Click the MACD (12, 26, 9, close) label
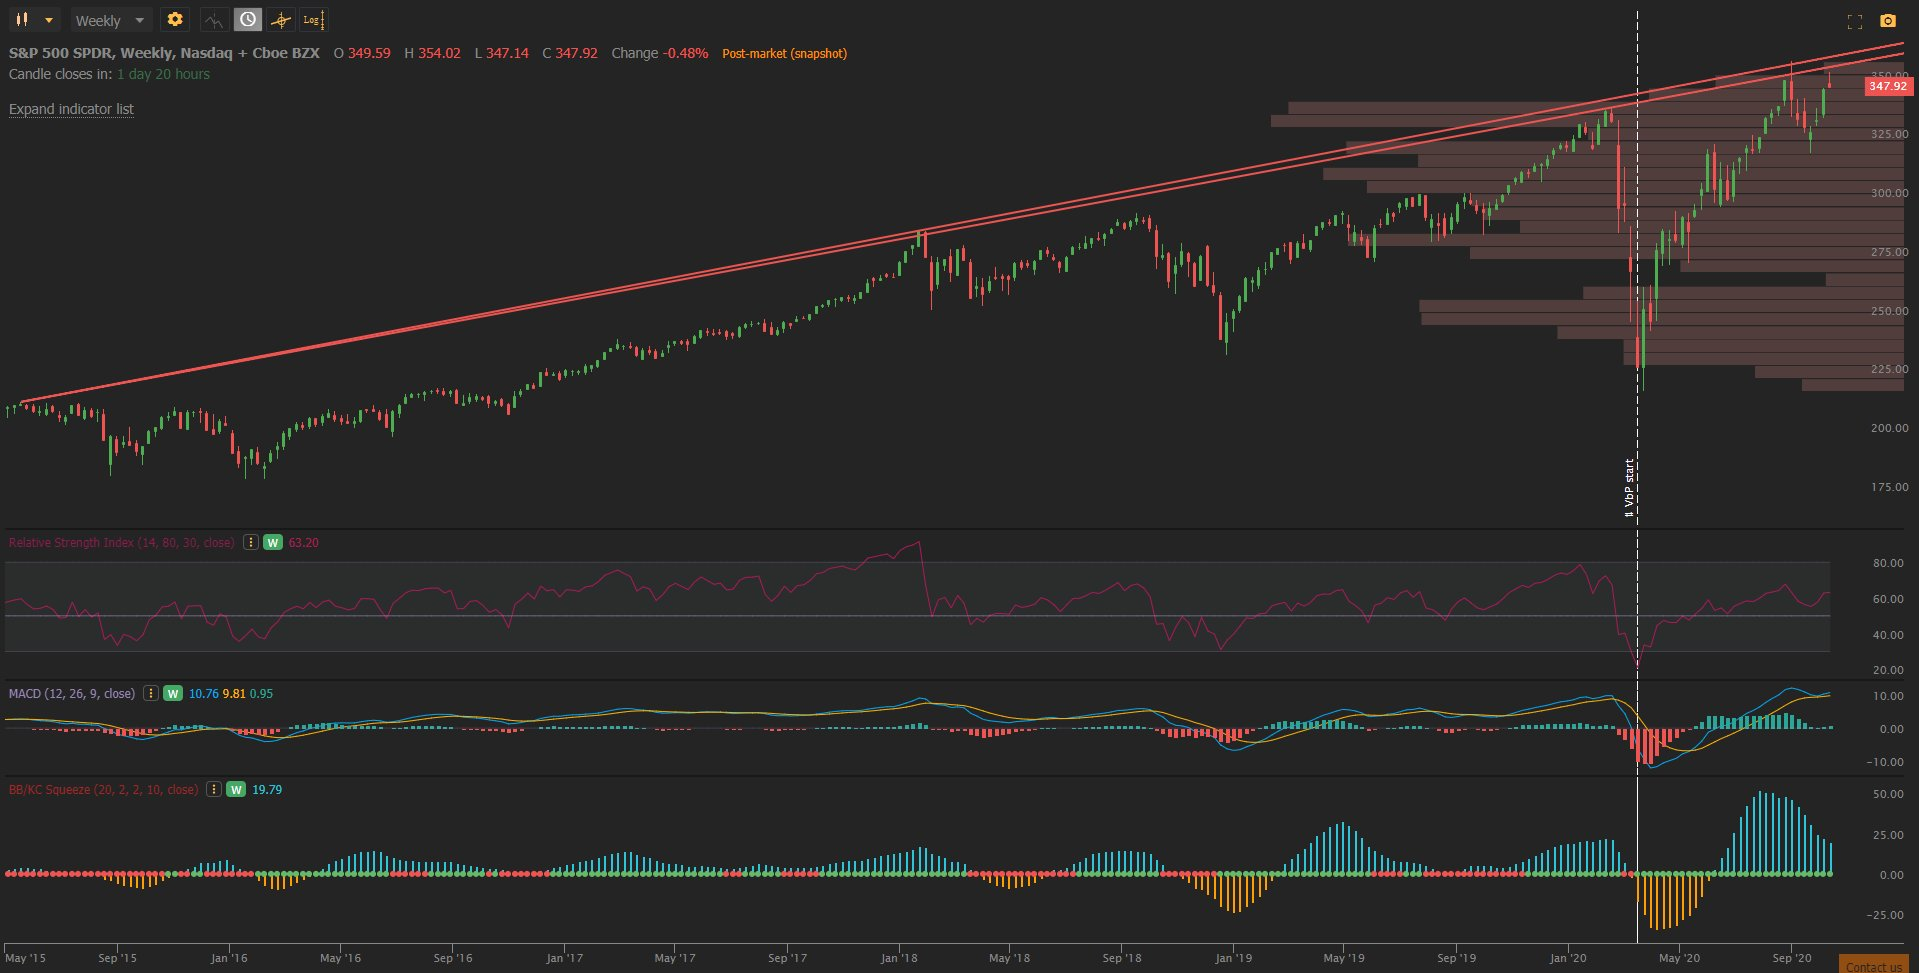This screenshot has height=973, width=1919. pyautogui.click(x=71, y=693)
